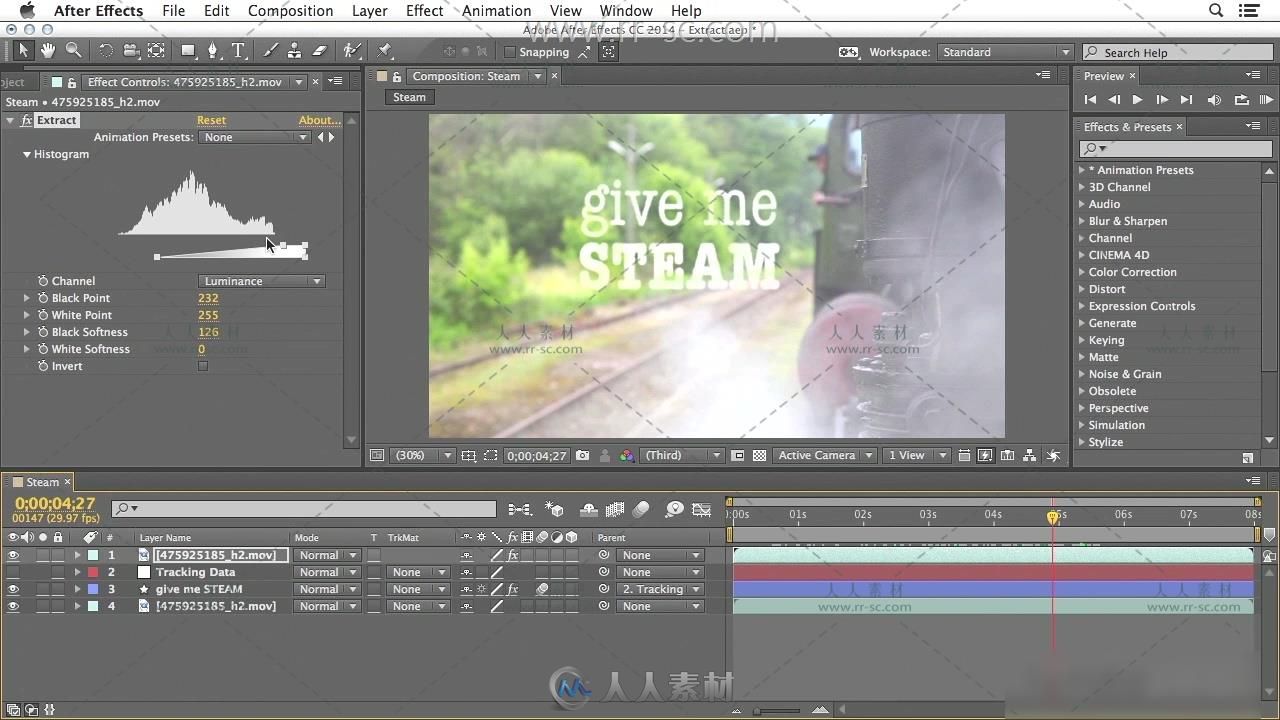This screenshot has width=1280, height=720.
Task: Open the Graph Editor in timeline
Action: tap(702, 509)
